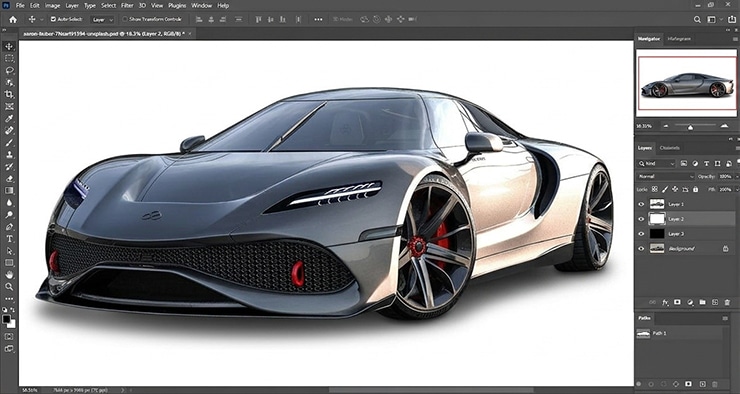Select the Eraser tool
The height and width of the screenshot is (394, 740).
pos(9,178)
